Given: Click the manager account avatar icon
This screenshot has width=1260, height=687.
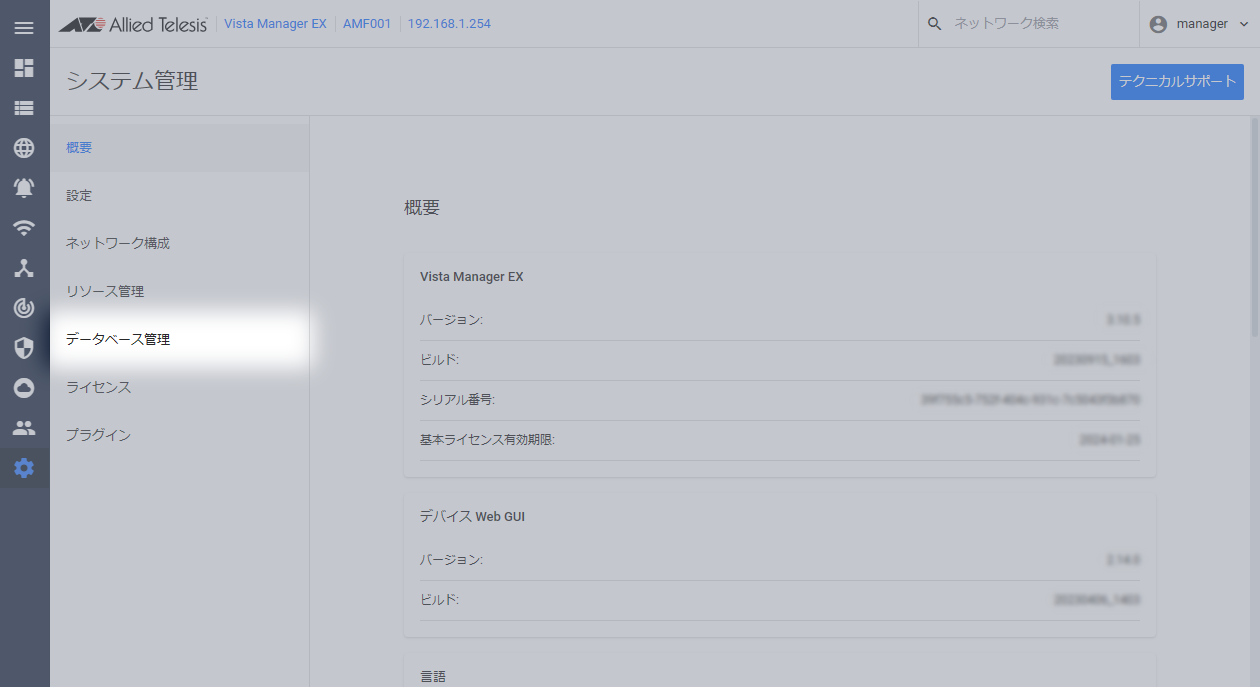Looking at the screenshot, I should [x=1158, y=24].
